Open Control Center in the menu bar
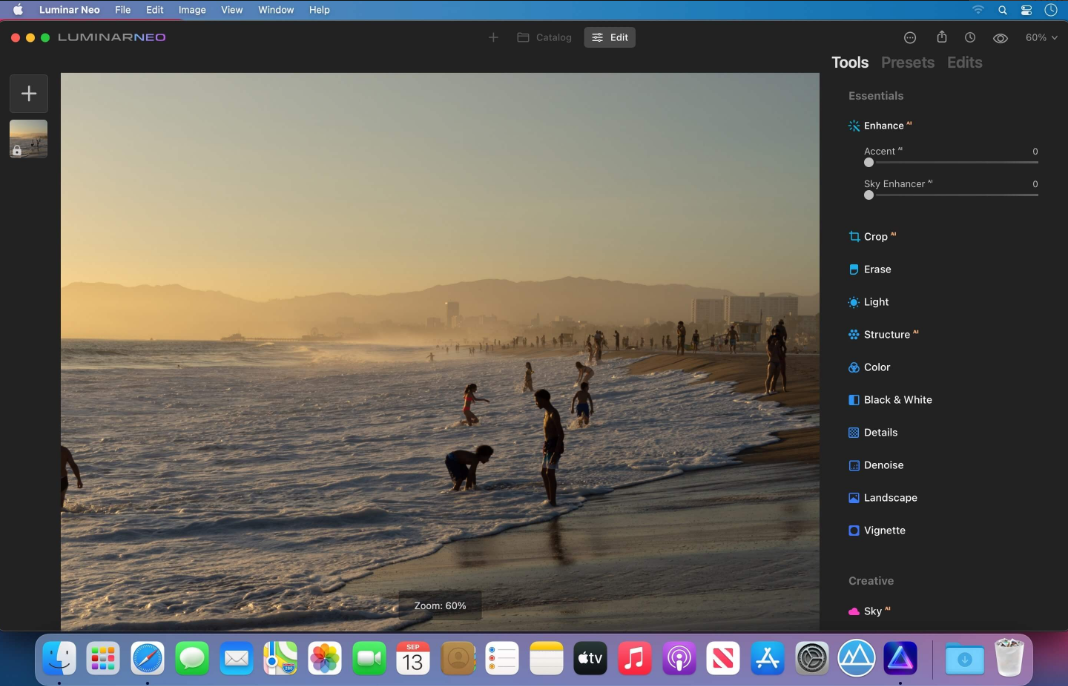Image resolution: width=1068 pixels, height=686 pixels. pos(1026,10)
